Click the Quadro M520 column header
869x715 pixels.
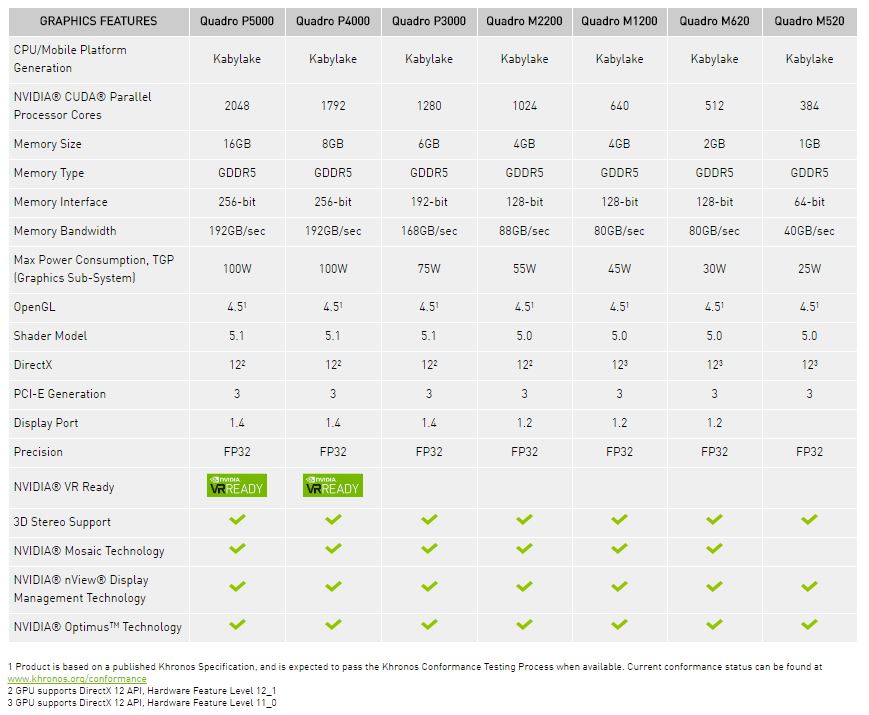coord(809,21)
